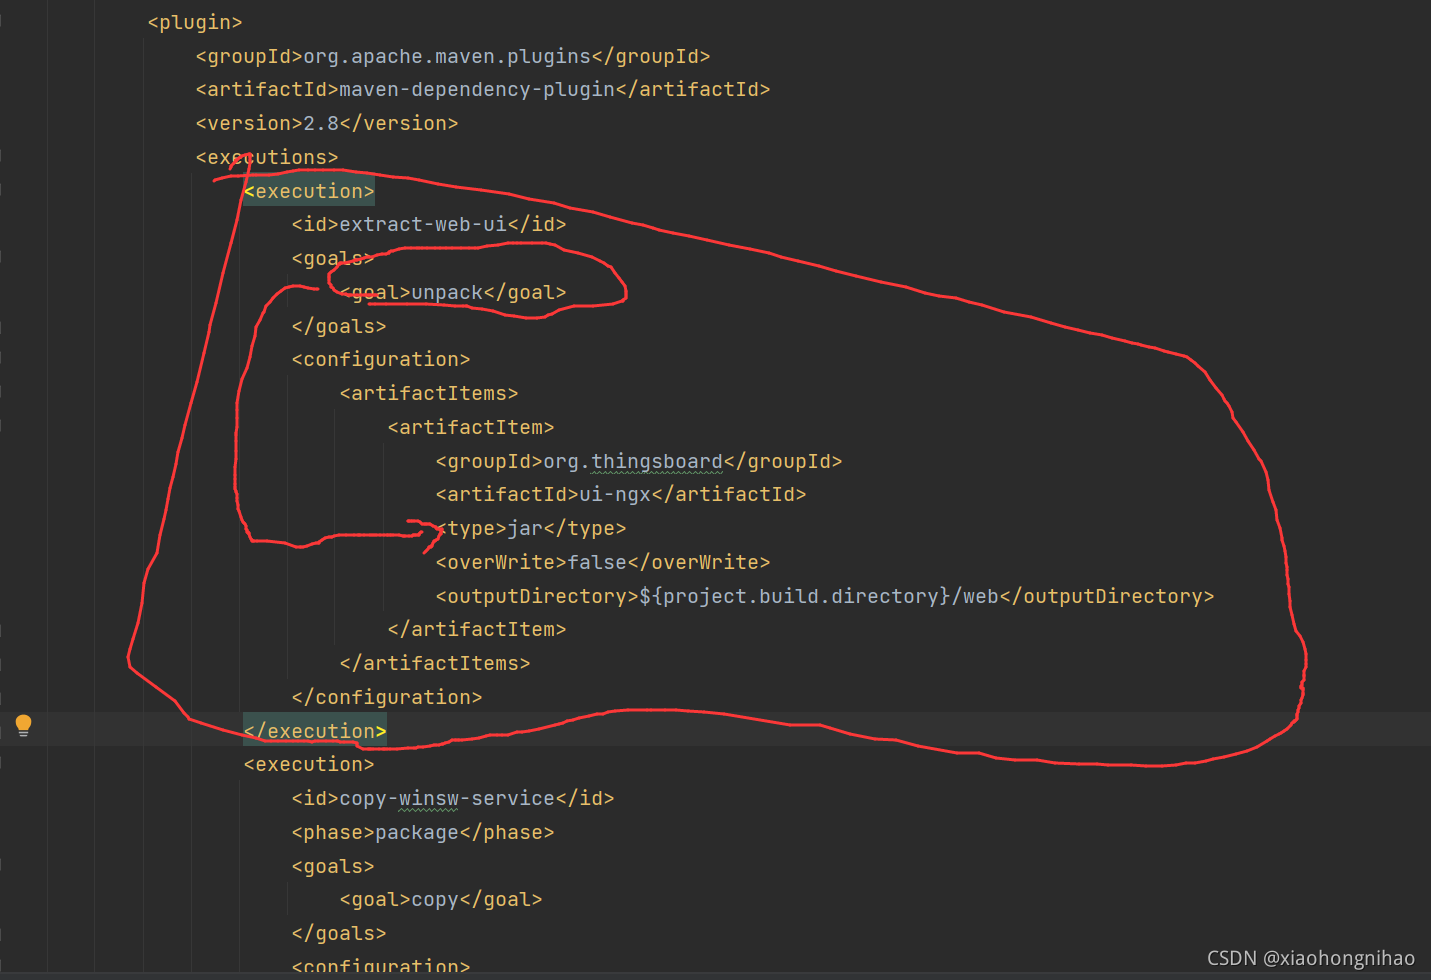This screenshot has width=1431, height=980.
Task: Click the <goals> tag above the unpack goal
Action: click(333, 258)
